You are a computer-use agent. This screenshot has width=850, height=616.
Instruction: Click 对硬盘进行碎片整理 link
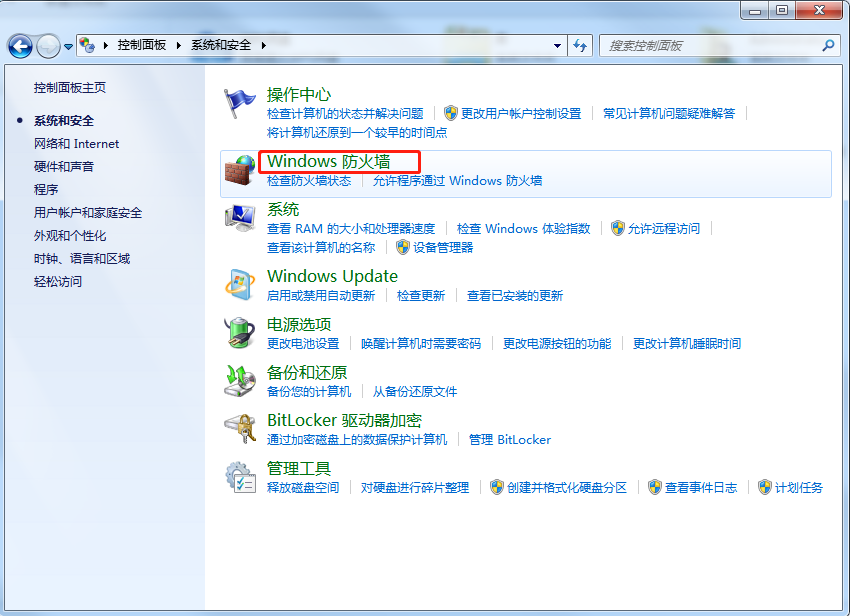pyautogui.click(x=415, y=487)
